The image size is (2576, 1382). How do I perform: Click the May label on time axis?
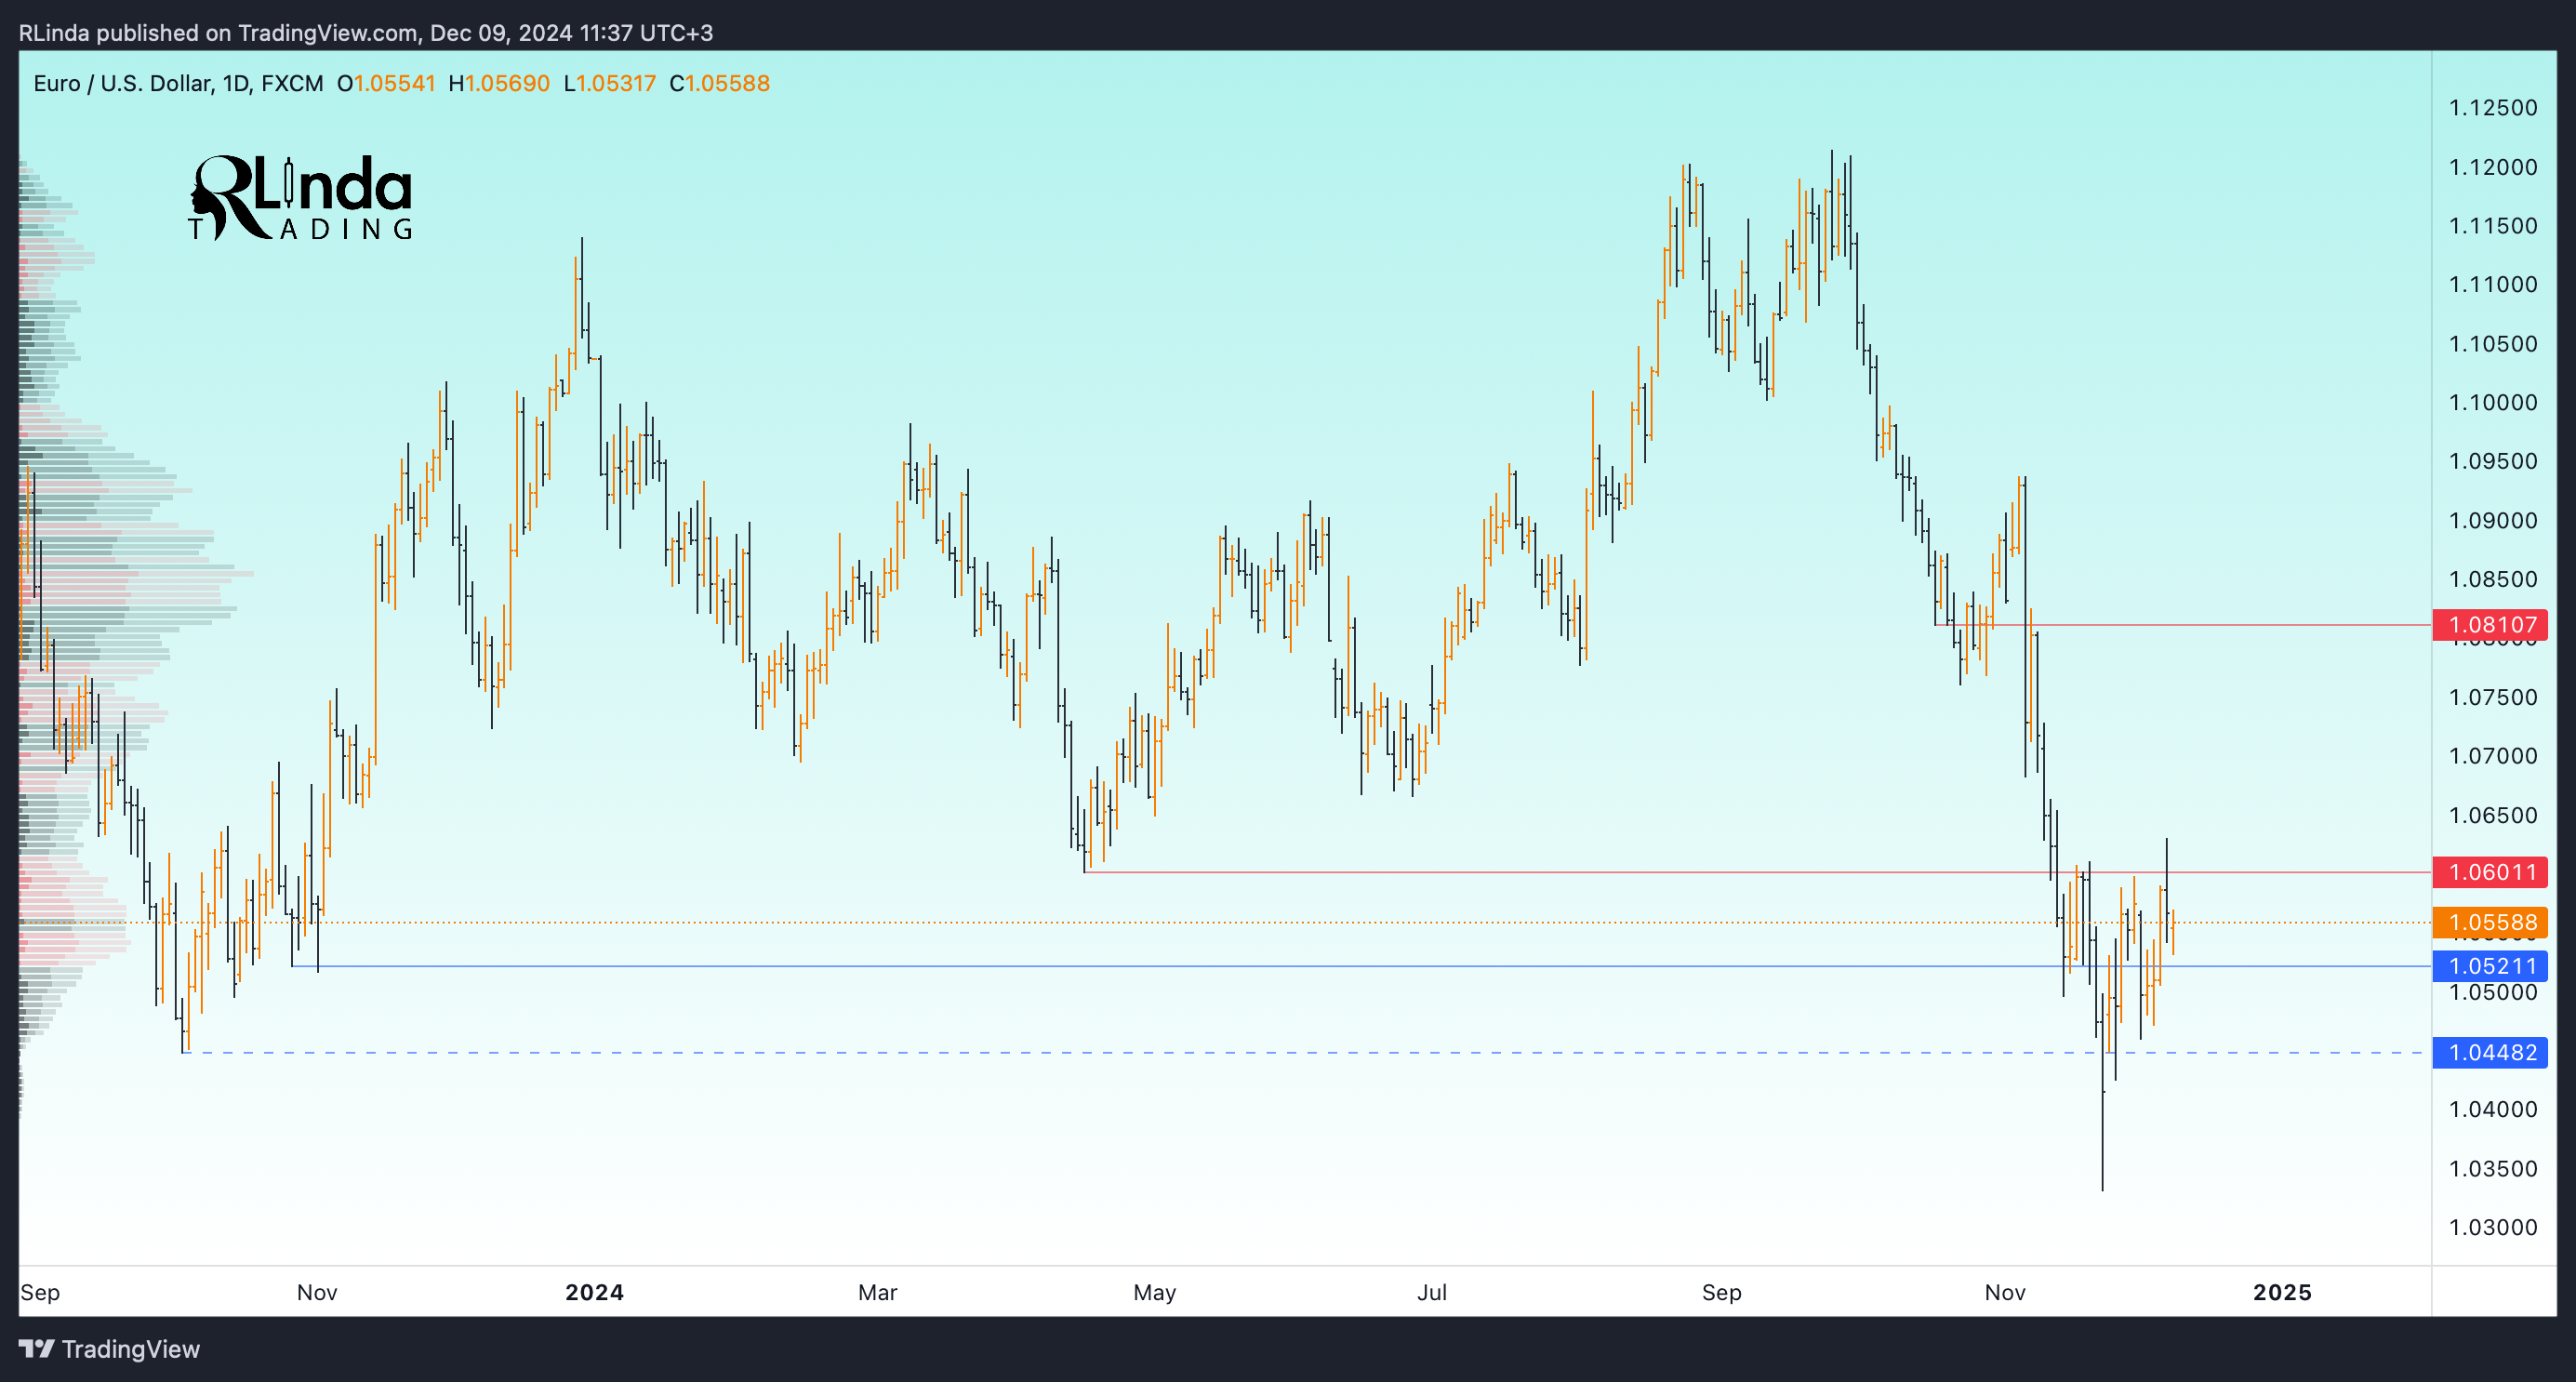pyautogui.click(x=1154, y=1292)
